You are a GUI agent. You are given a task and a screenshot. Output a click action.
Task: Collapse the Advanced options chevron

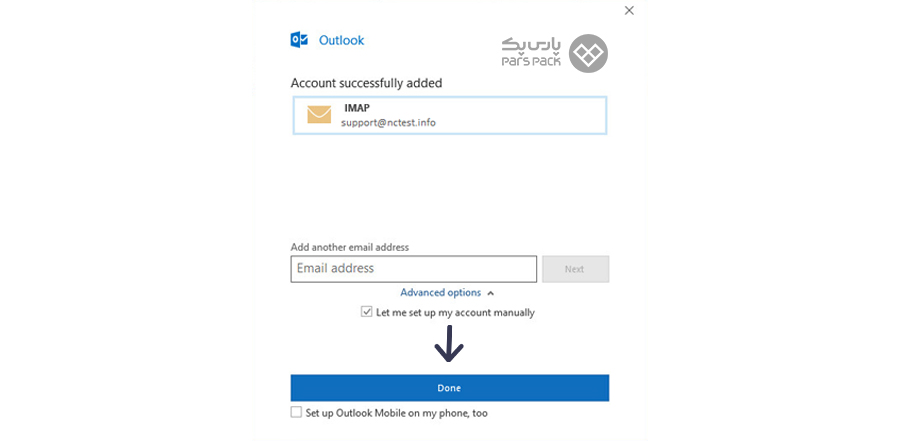coord(490,293)
